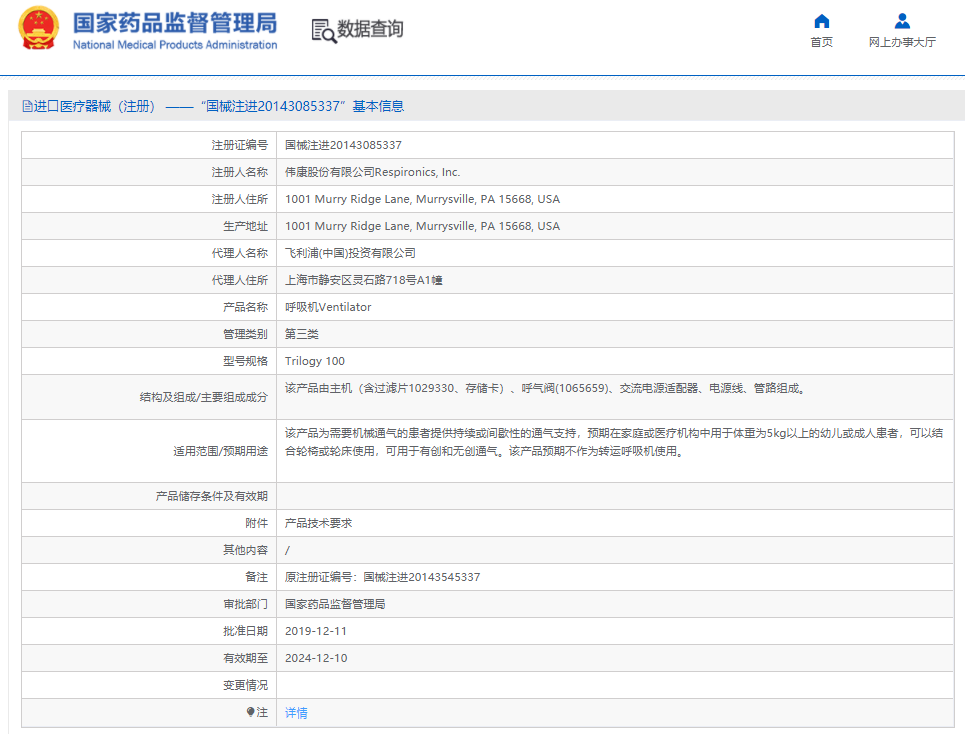This screenshot has width=965, height=734.
Task: Click the 国家药品监督管理局 site title
Action: pyautogui.click(x=175, y=23)
